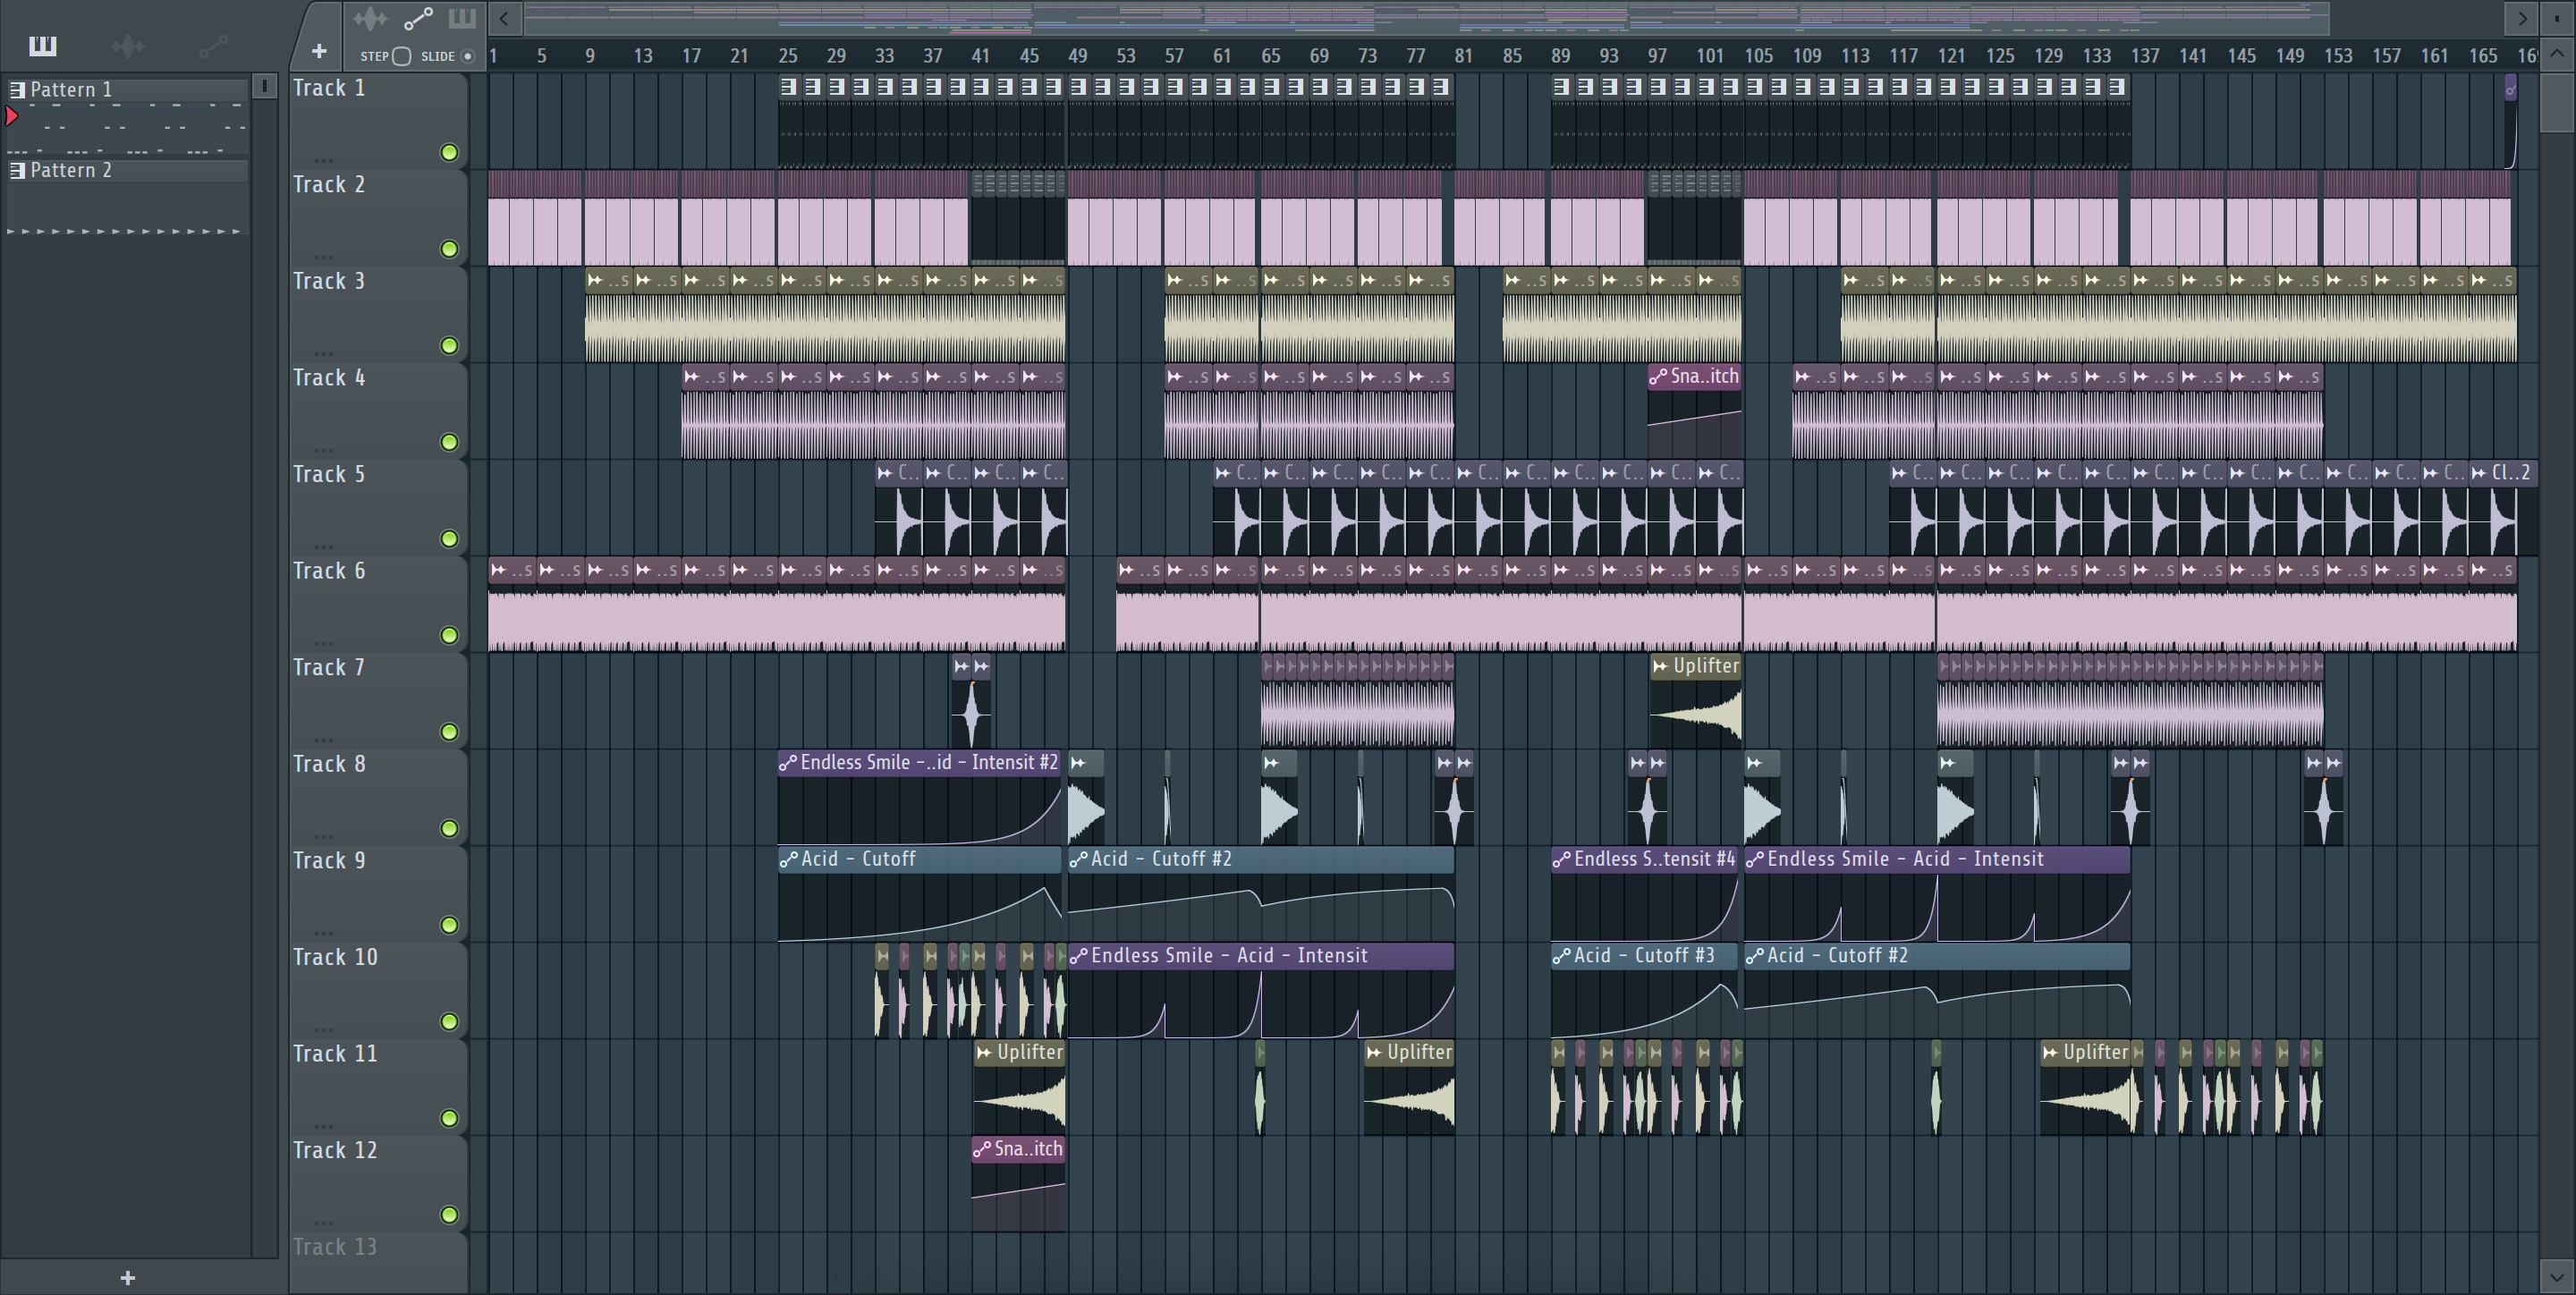Click the automation icon on the Track 12 Sna..itch clip
This screenshot has width=2576, height=1295.
(x=982, y=1149)
